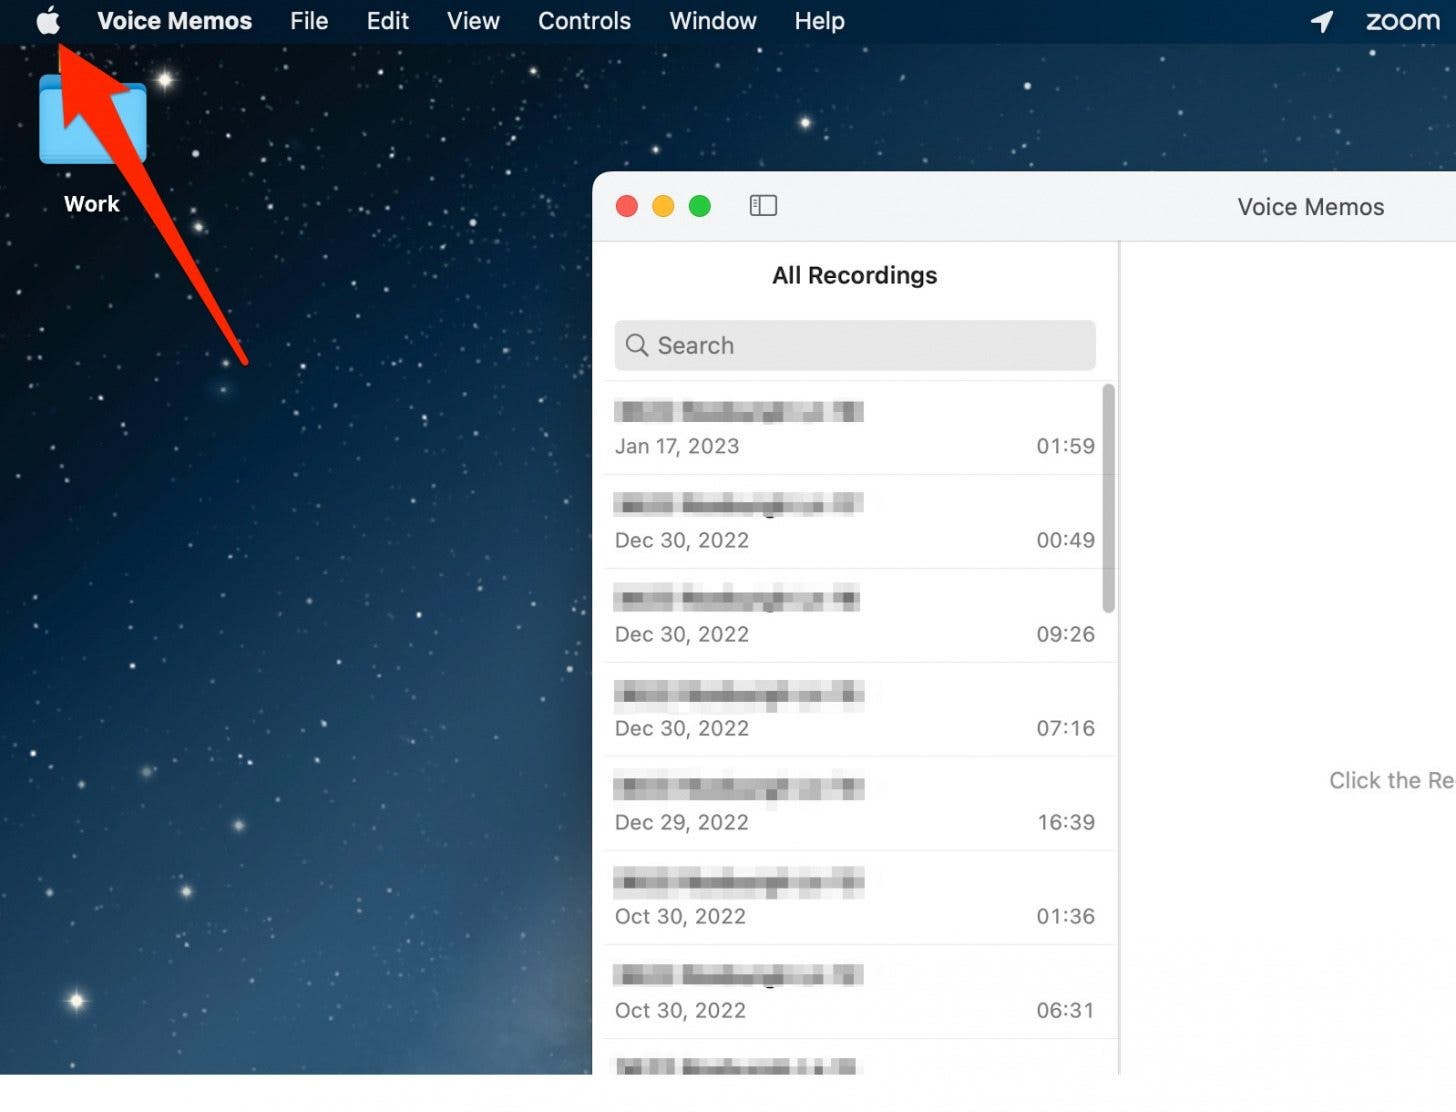Open the zoom app menu bar item
This screenshot has height=1112, width=1456.
[x=1402, y=21]
